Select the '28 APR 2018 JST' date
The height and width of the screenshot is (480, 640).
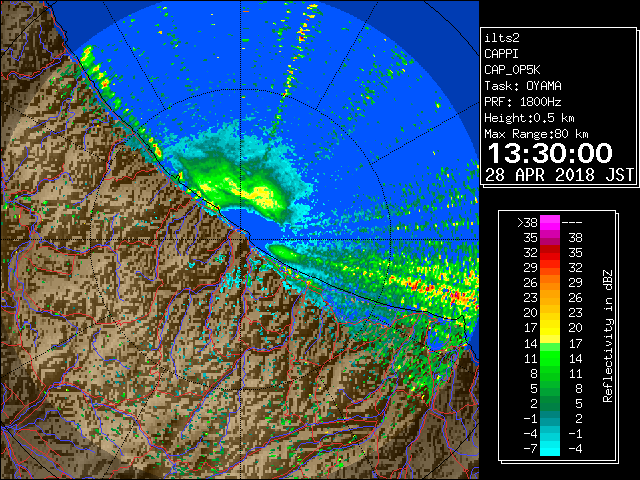pos(560,175)
